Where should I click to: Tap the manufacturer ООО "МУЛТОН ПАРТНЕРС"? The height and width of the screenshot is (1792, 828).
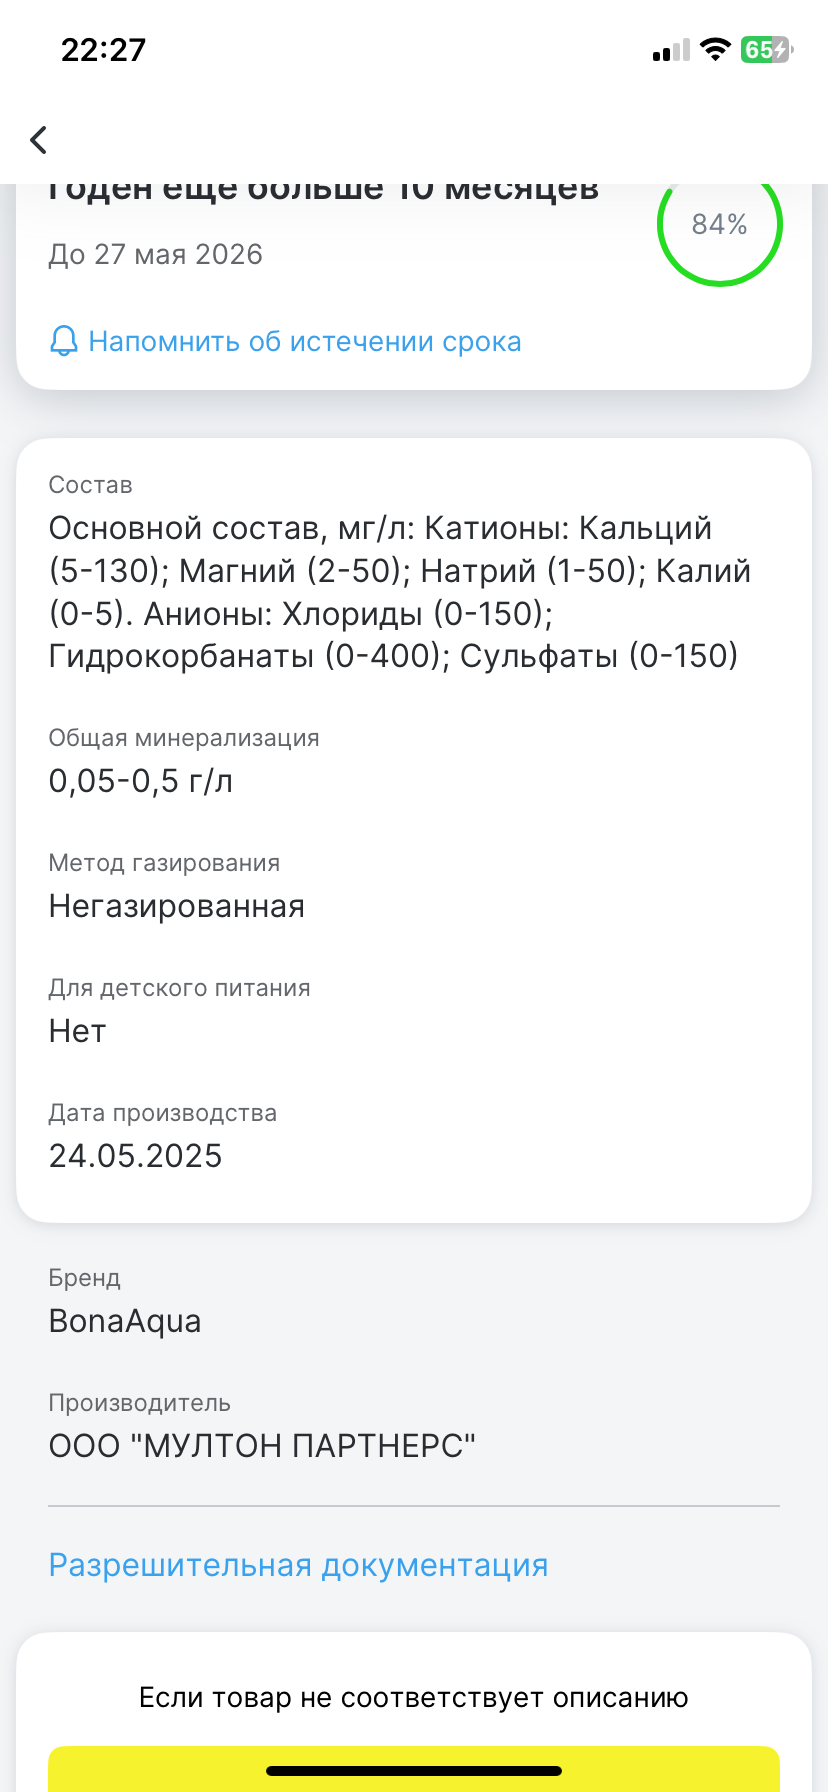262,1446
